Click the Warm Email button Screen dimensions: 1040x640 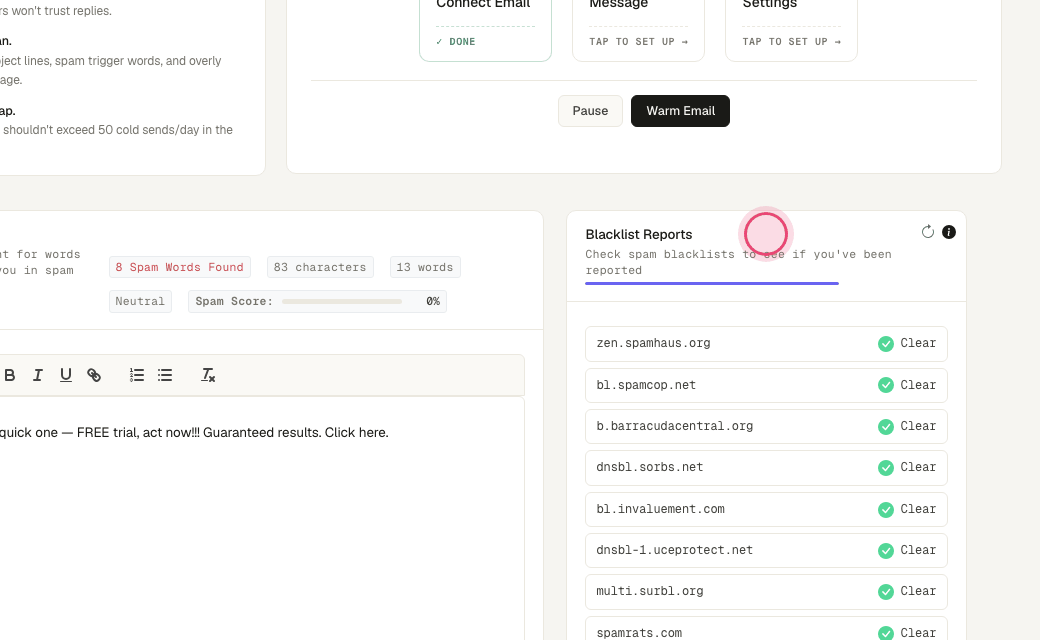point(681,111)
